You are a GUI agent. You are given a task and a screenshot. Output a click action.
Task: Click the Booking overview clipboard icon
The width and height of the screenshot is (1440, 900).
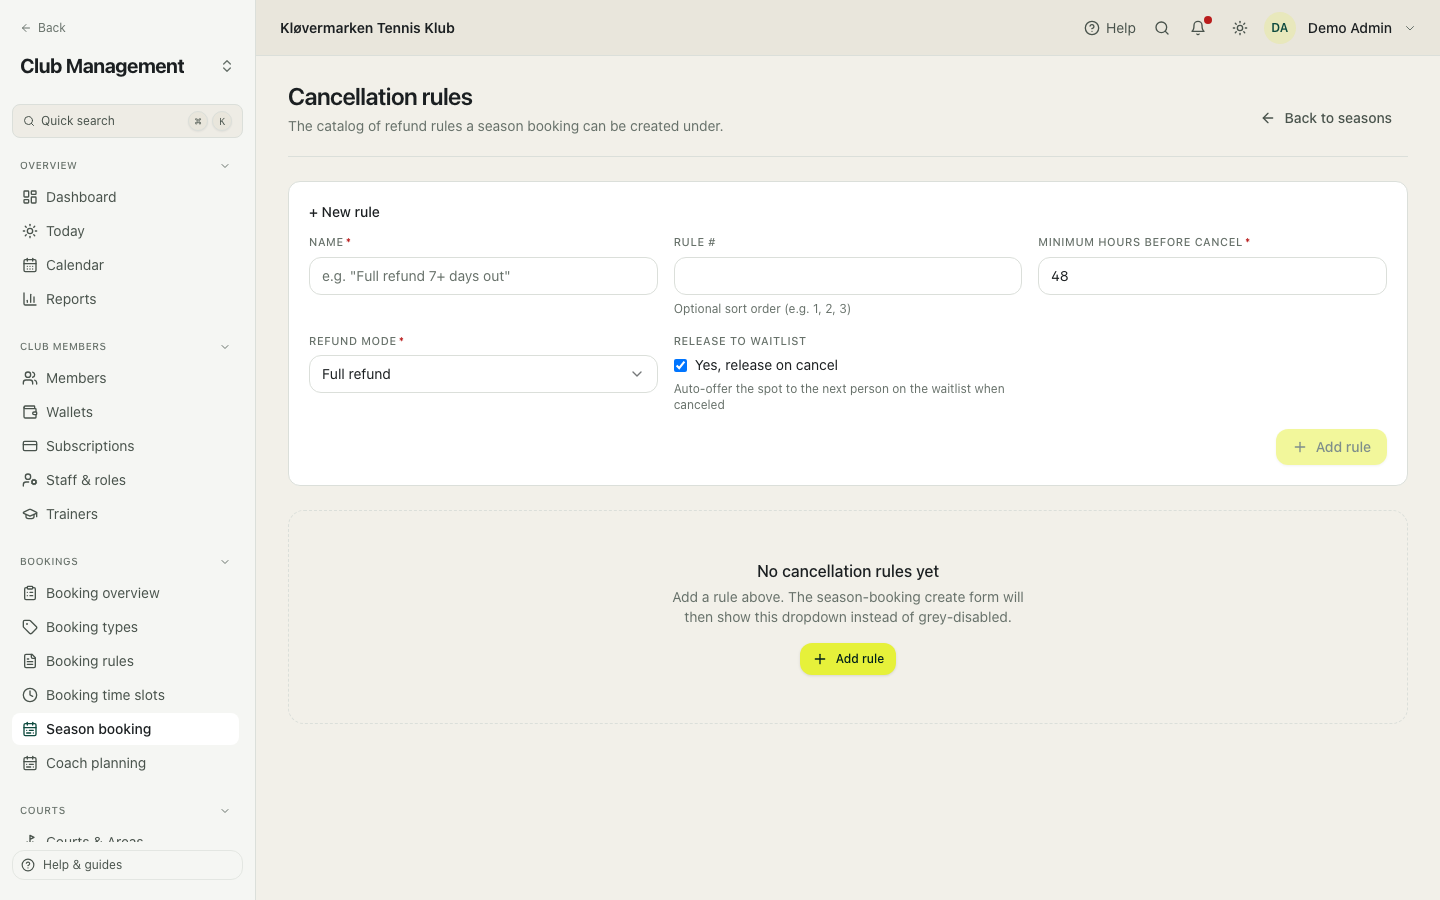tap(30, 593)
